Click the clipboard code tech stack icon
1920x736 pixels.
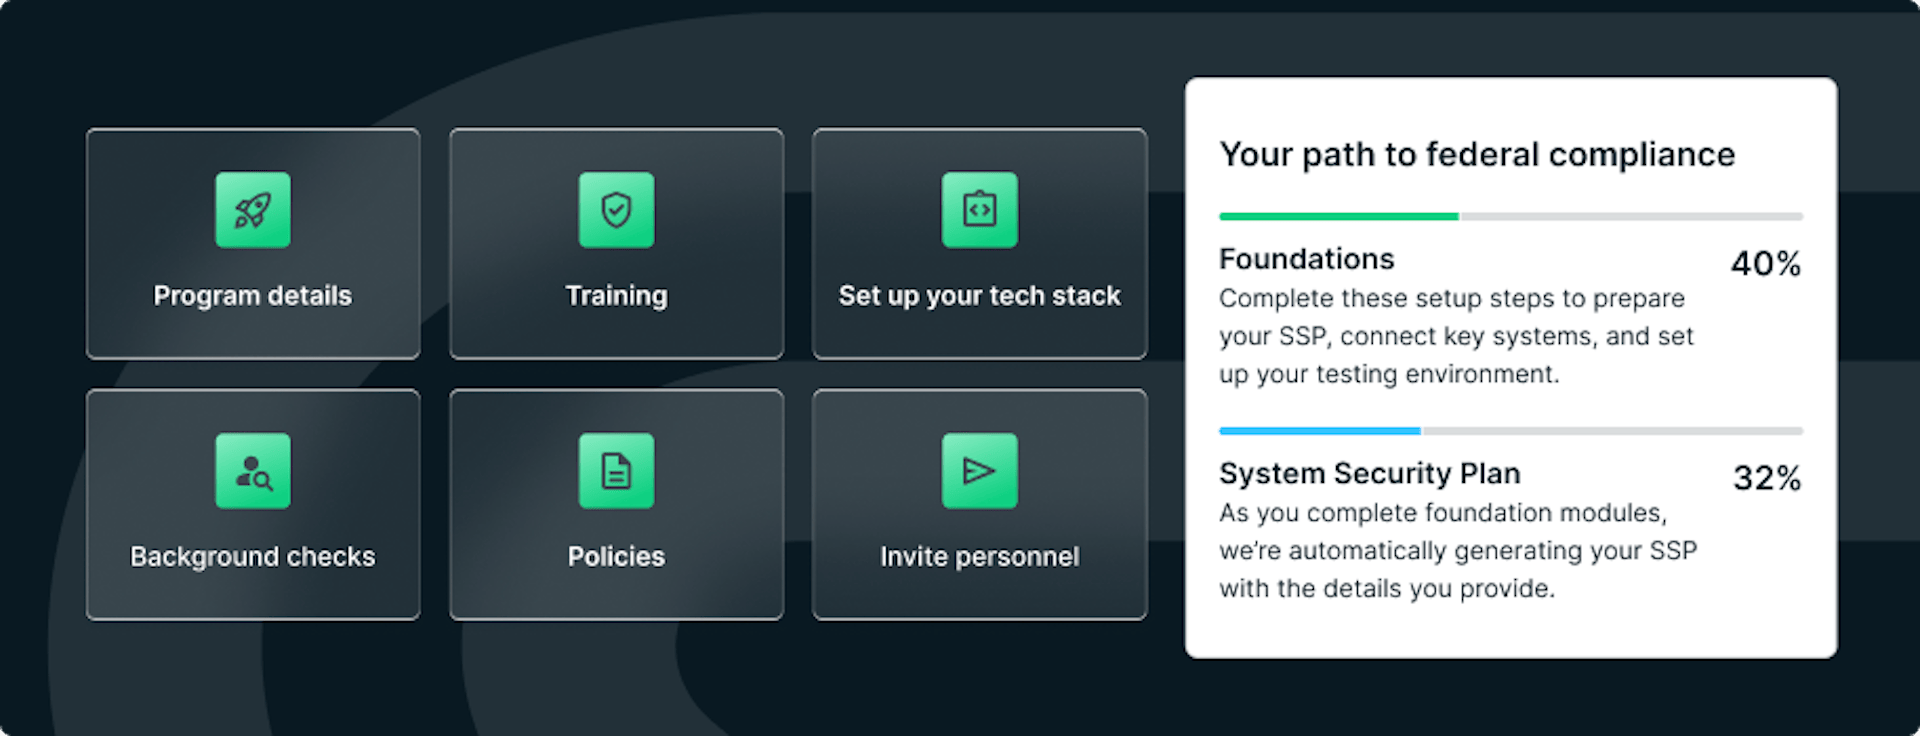tap(979, 210)
